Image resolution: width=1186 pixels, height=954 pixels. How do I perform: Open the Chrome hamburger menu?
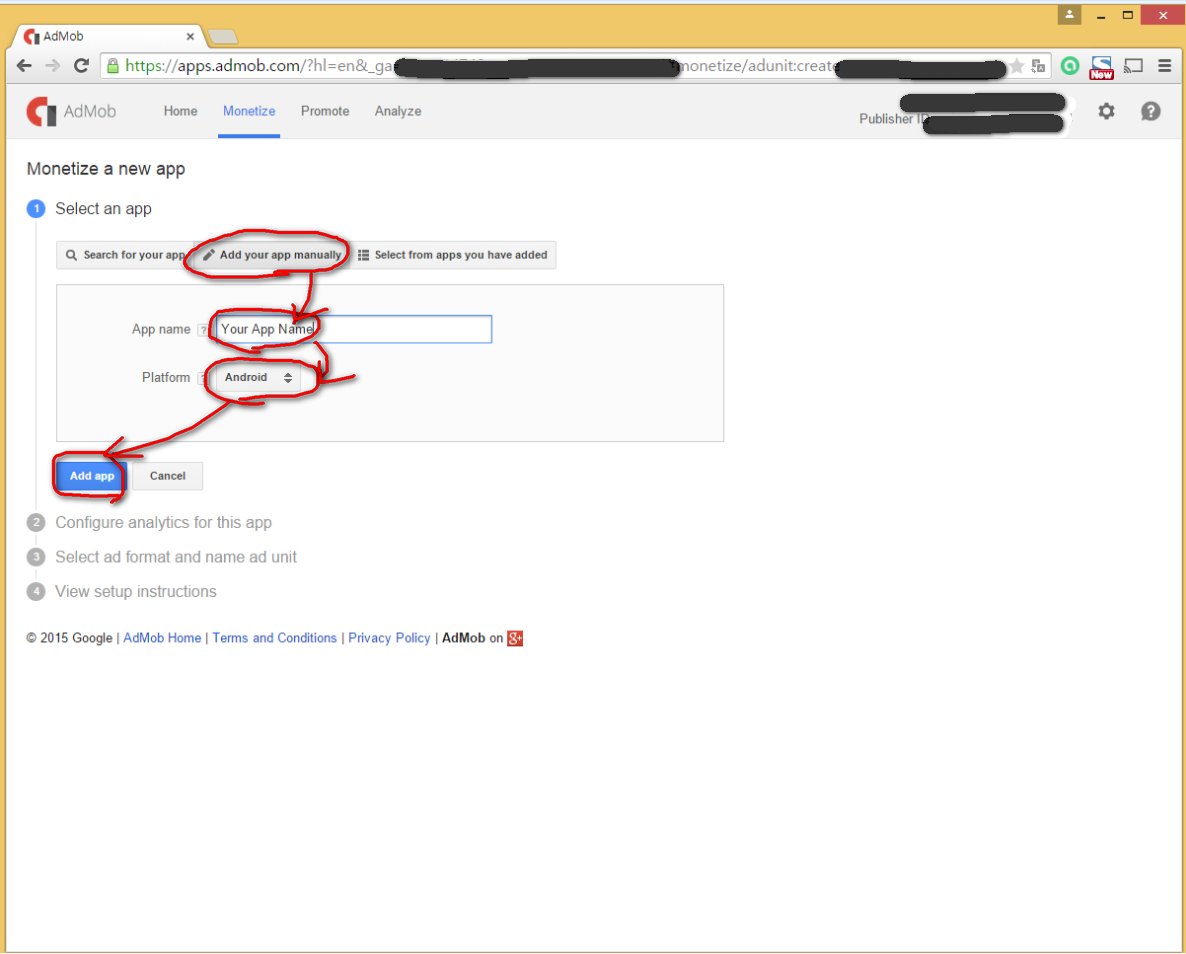point(1165,66)
